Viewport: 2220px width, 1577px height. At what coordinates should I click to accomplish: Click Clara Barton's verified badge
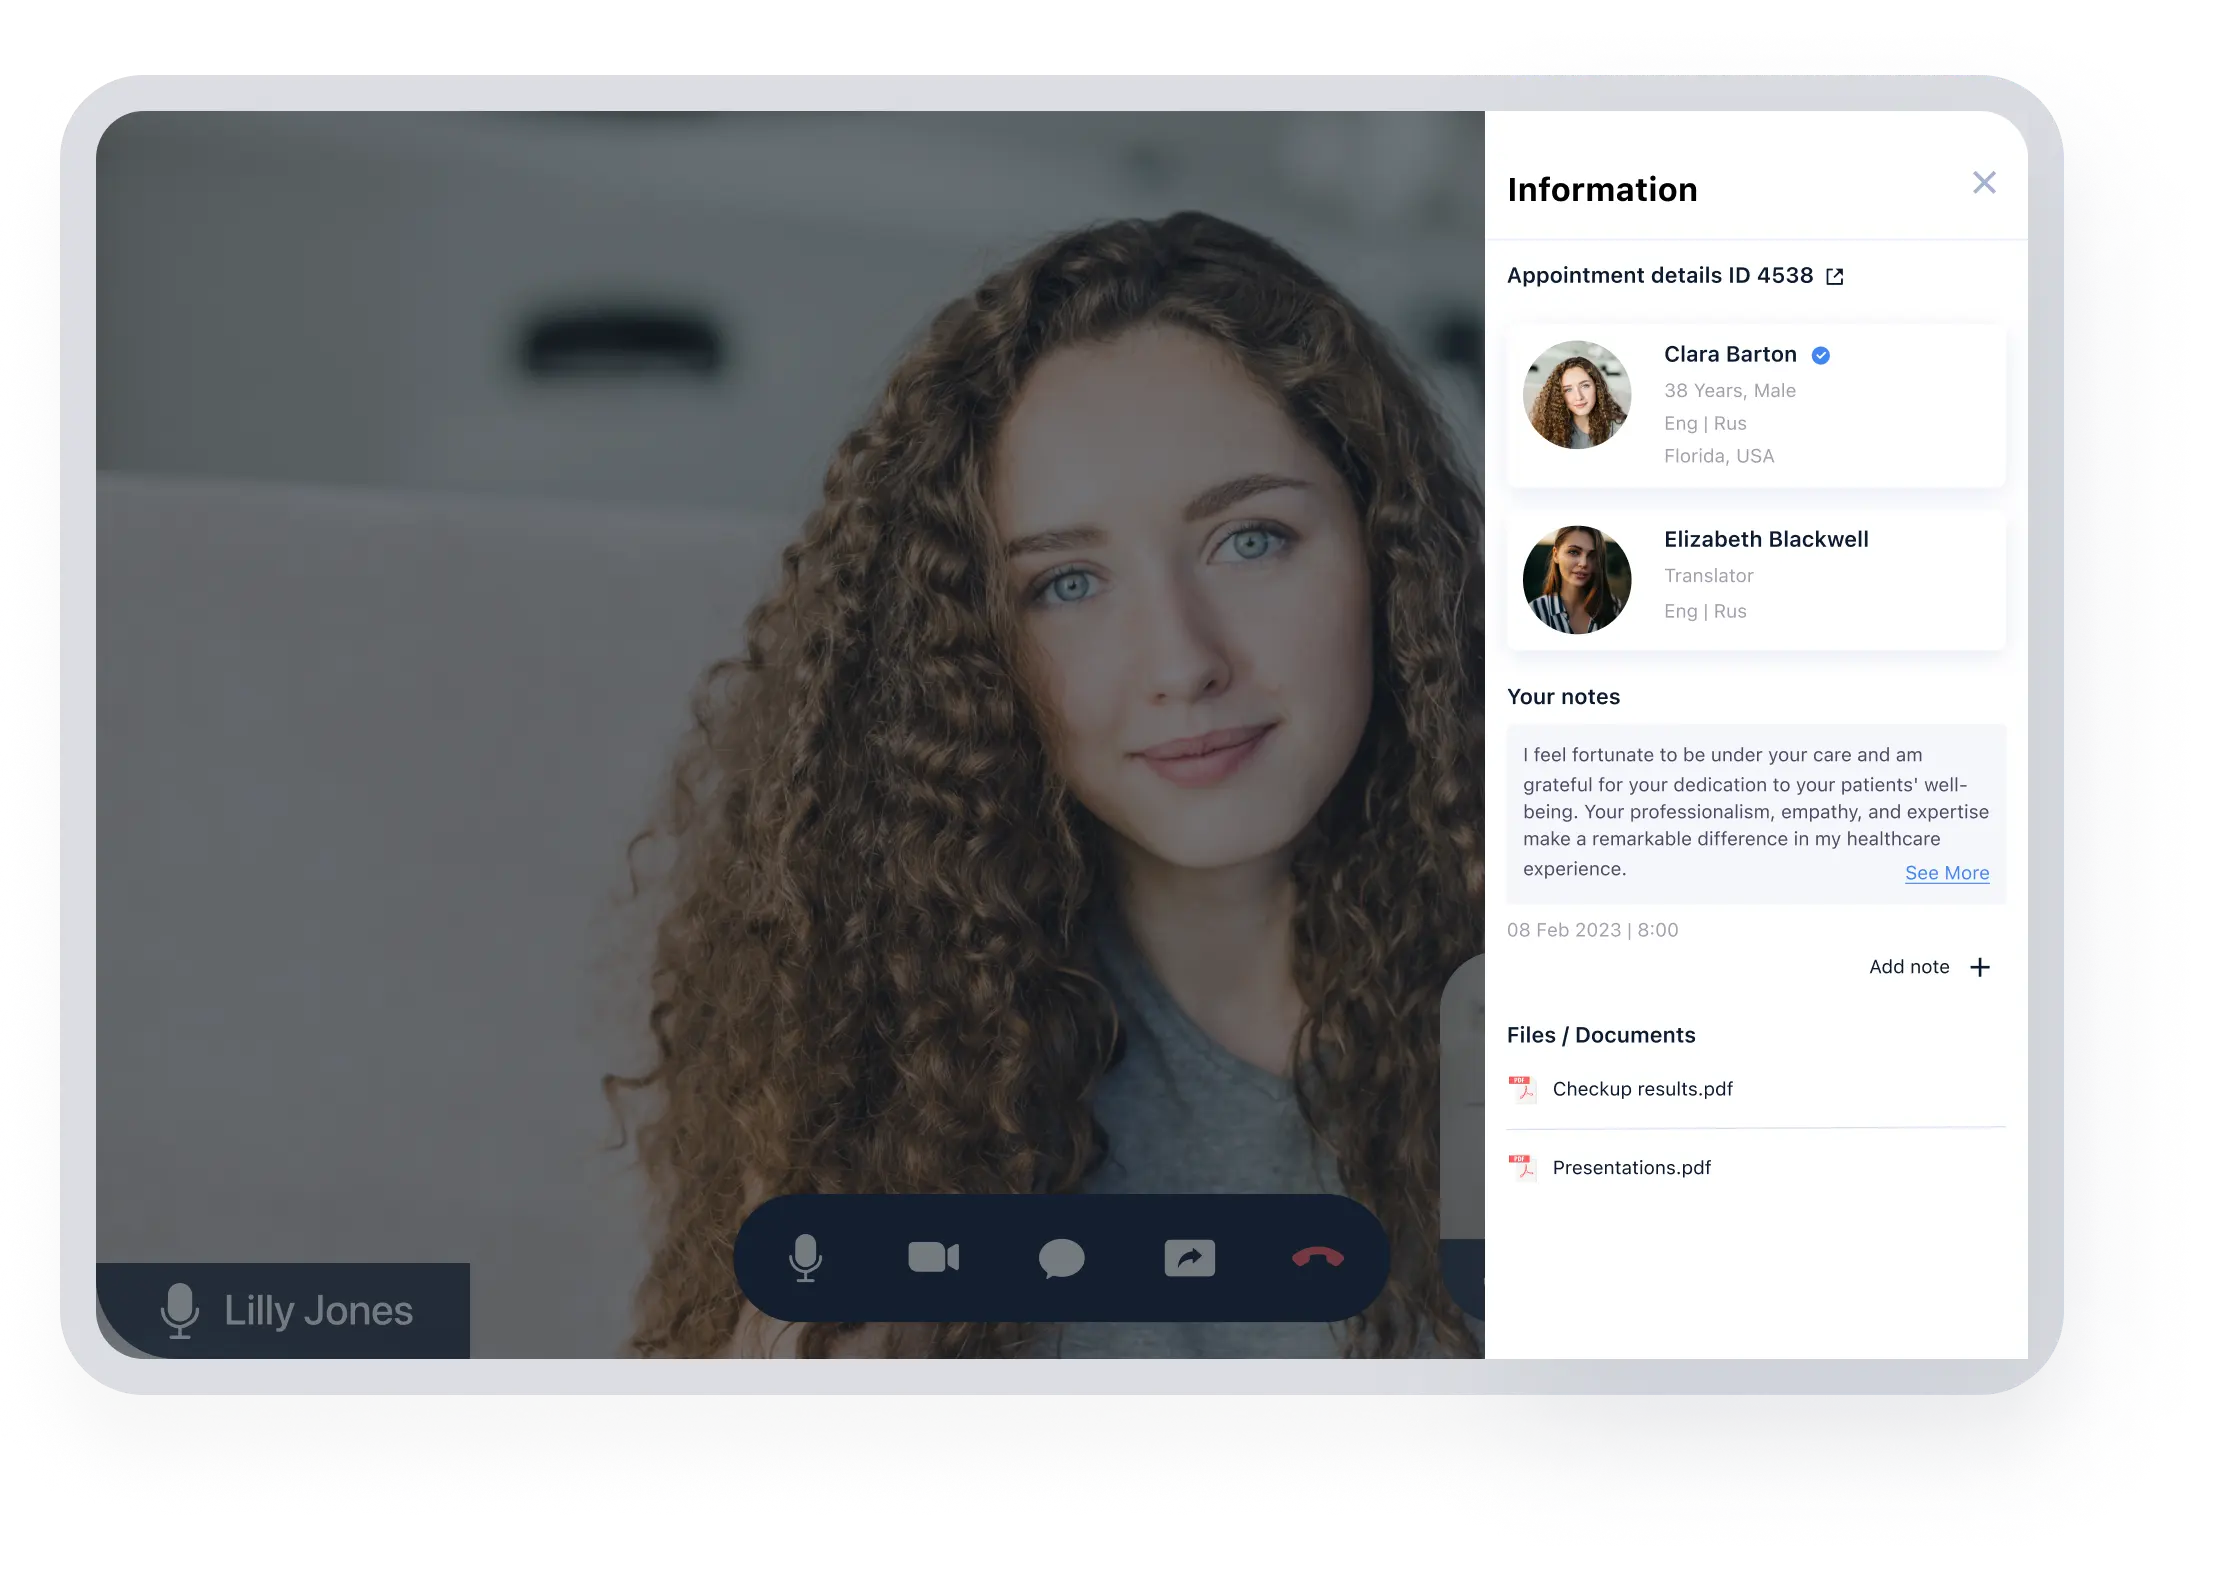pos(1821,355)
